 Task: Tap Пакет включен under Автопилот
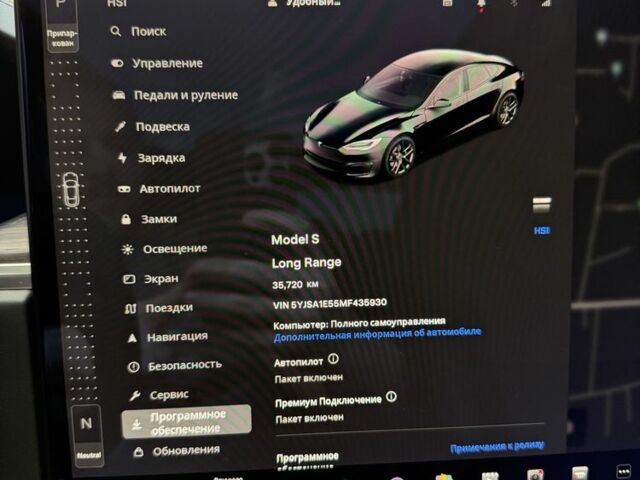tap(309, 378)
